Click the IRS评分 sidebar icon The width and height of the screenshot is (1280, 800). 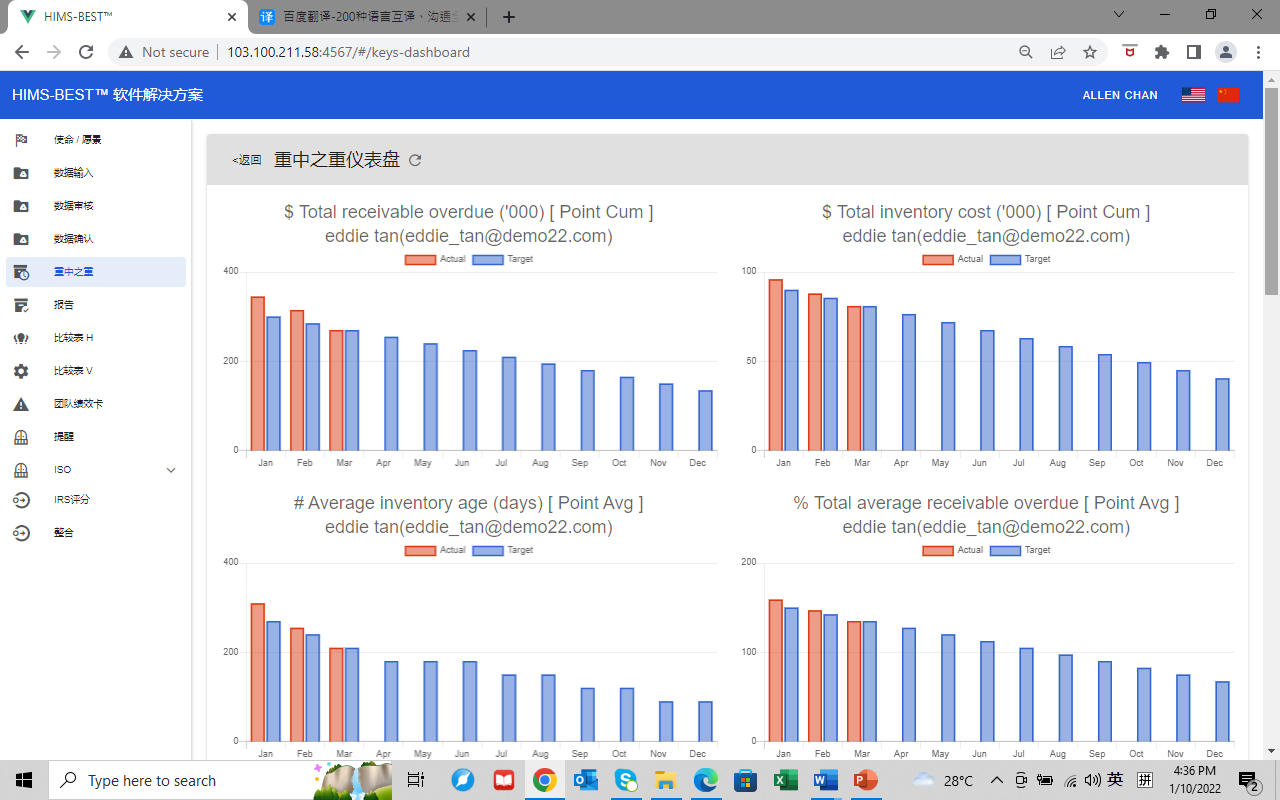21,500
